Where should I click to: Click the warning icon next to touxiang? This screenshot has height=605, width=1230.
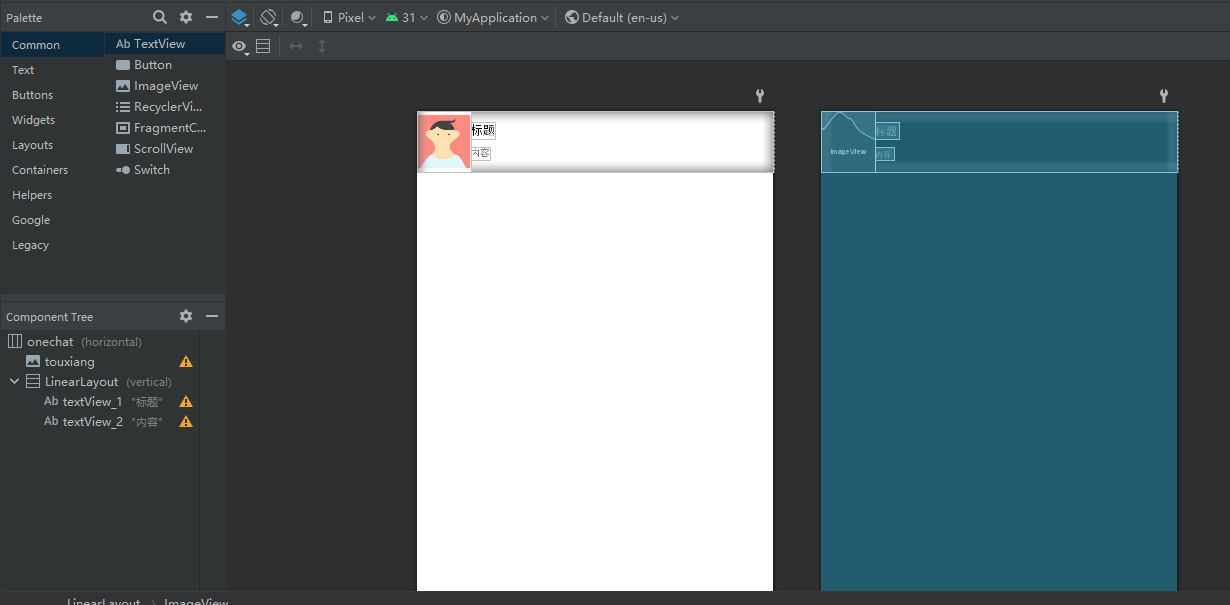click(x=185, y=361)
